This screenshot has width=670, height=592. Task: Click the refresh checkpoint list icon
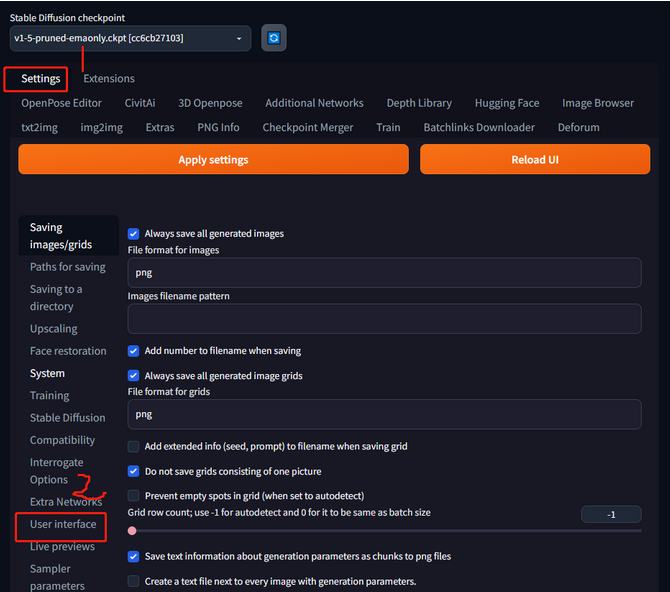(273, 38)
